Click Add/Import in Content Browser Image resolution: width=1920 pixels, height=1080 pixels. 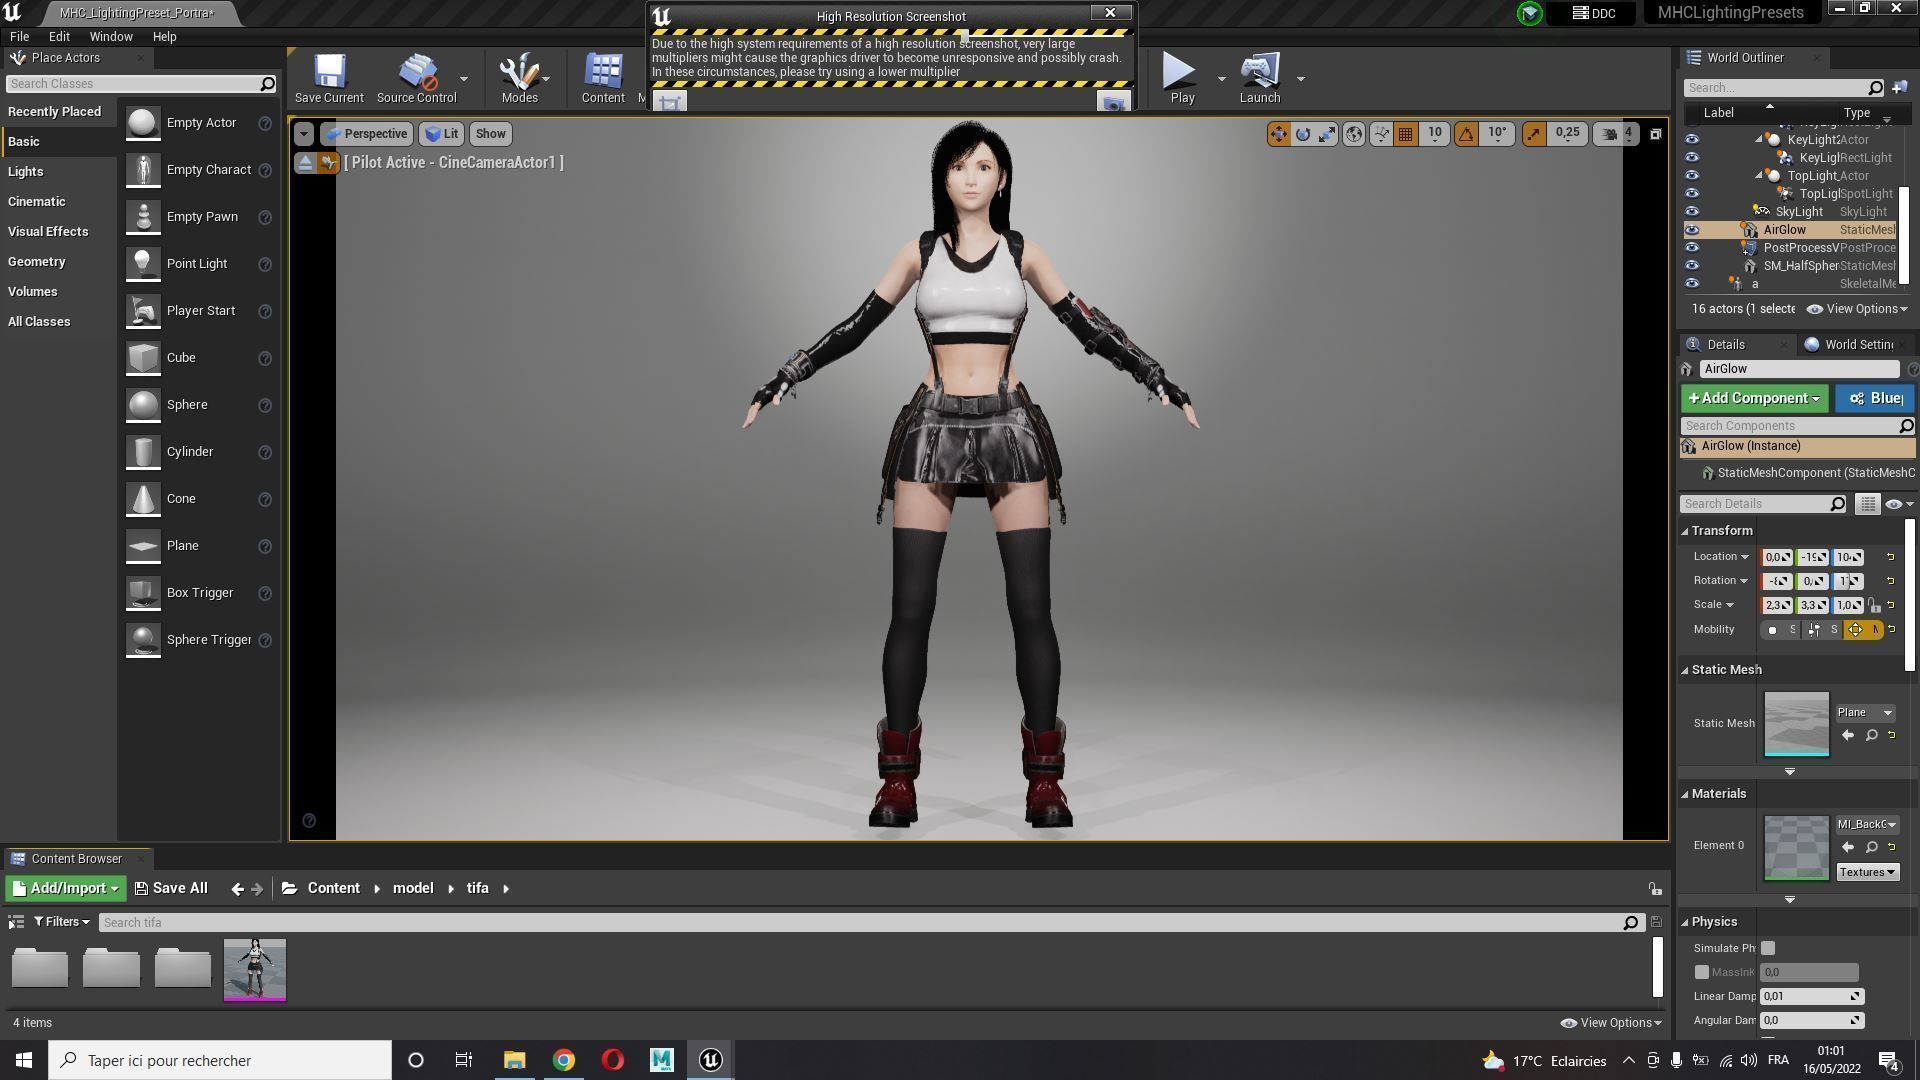pyautogui.click(x=65, y=889)
